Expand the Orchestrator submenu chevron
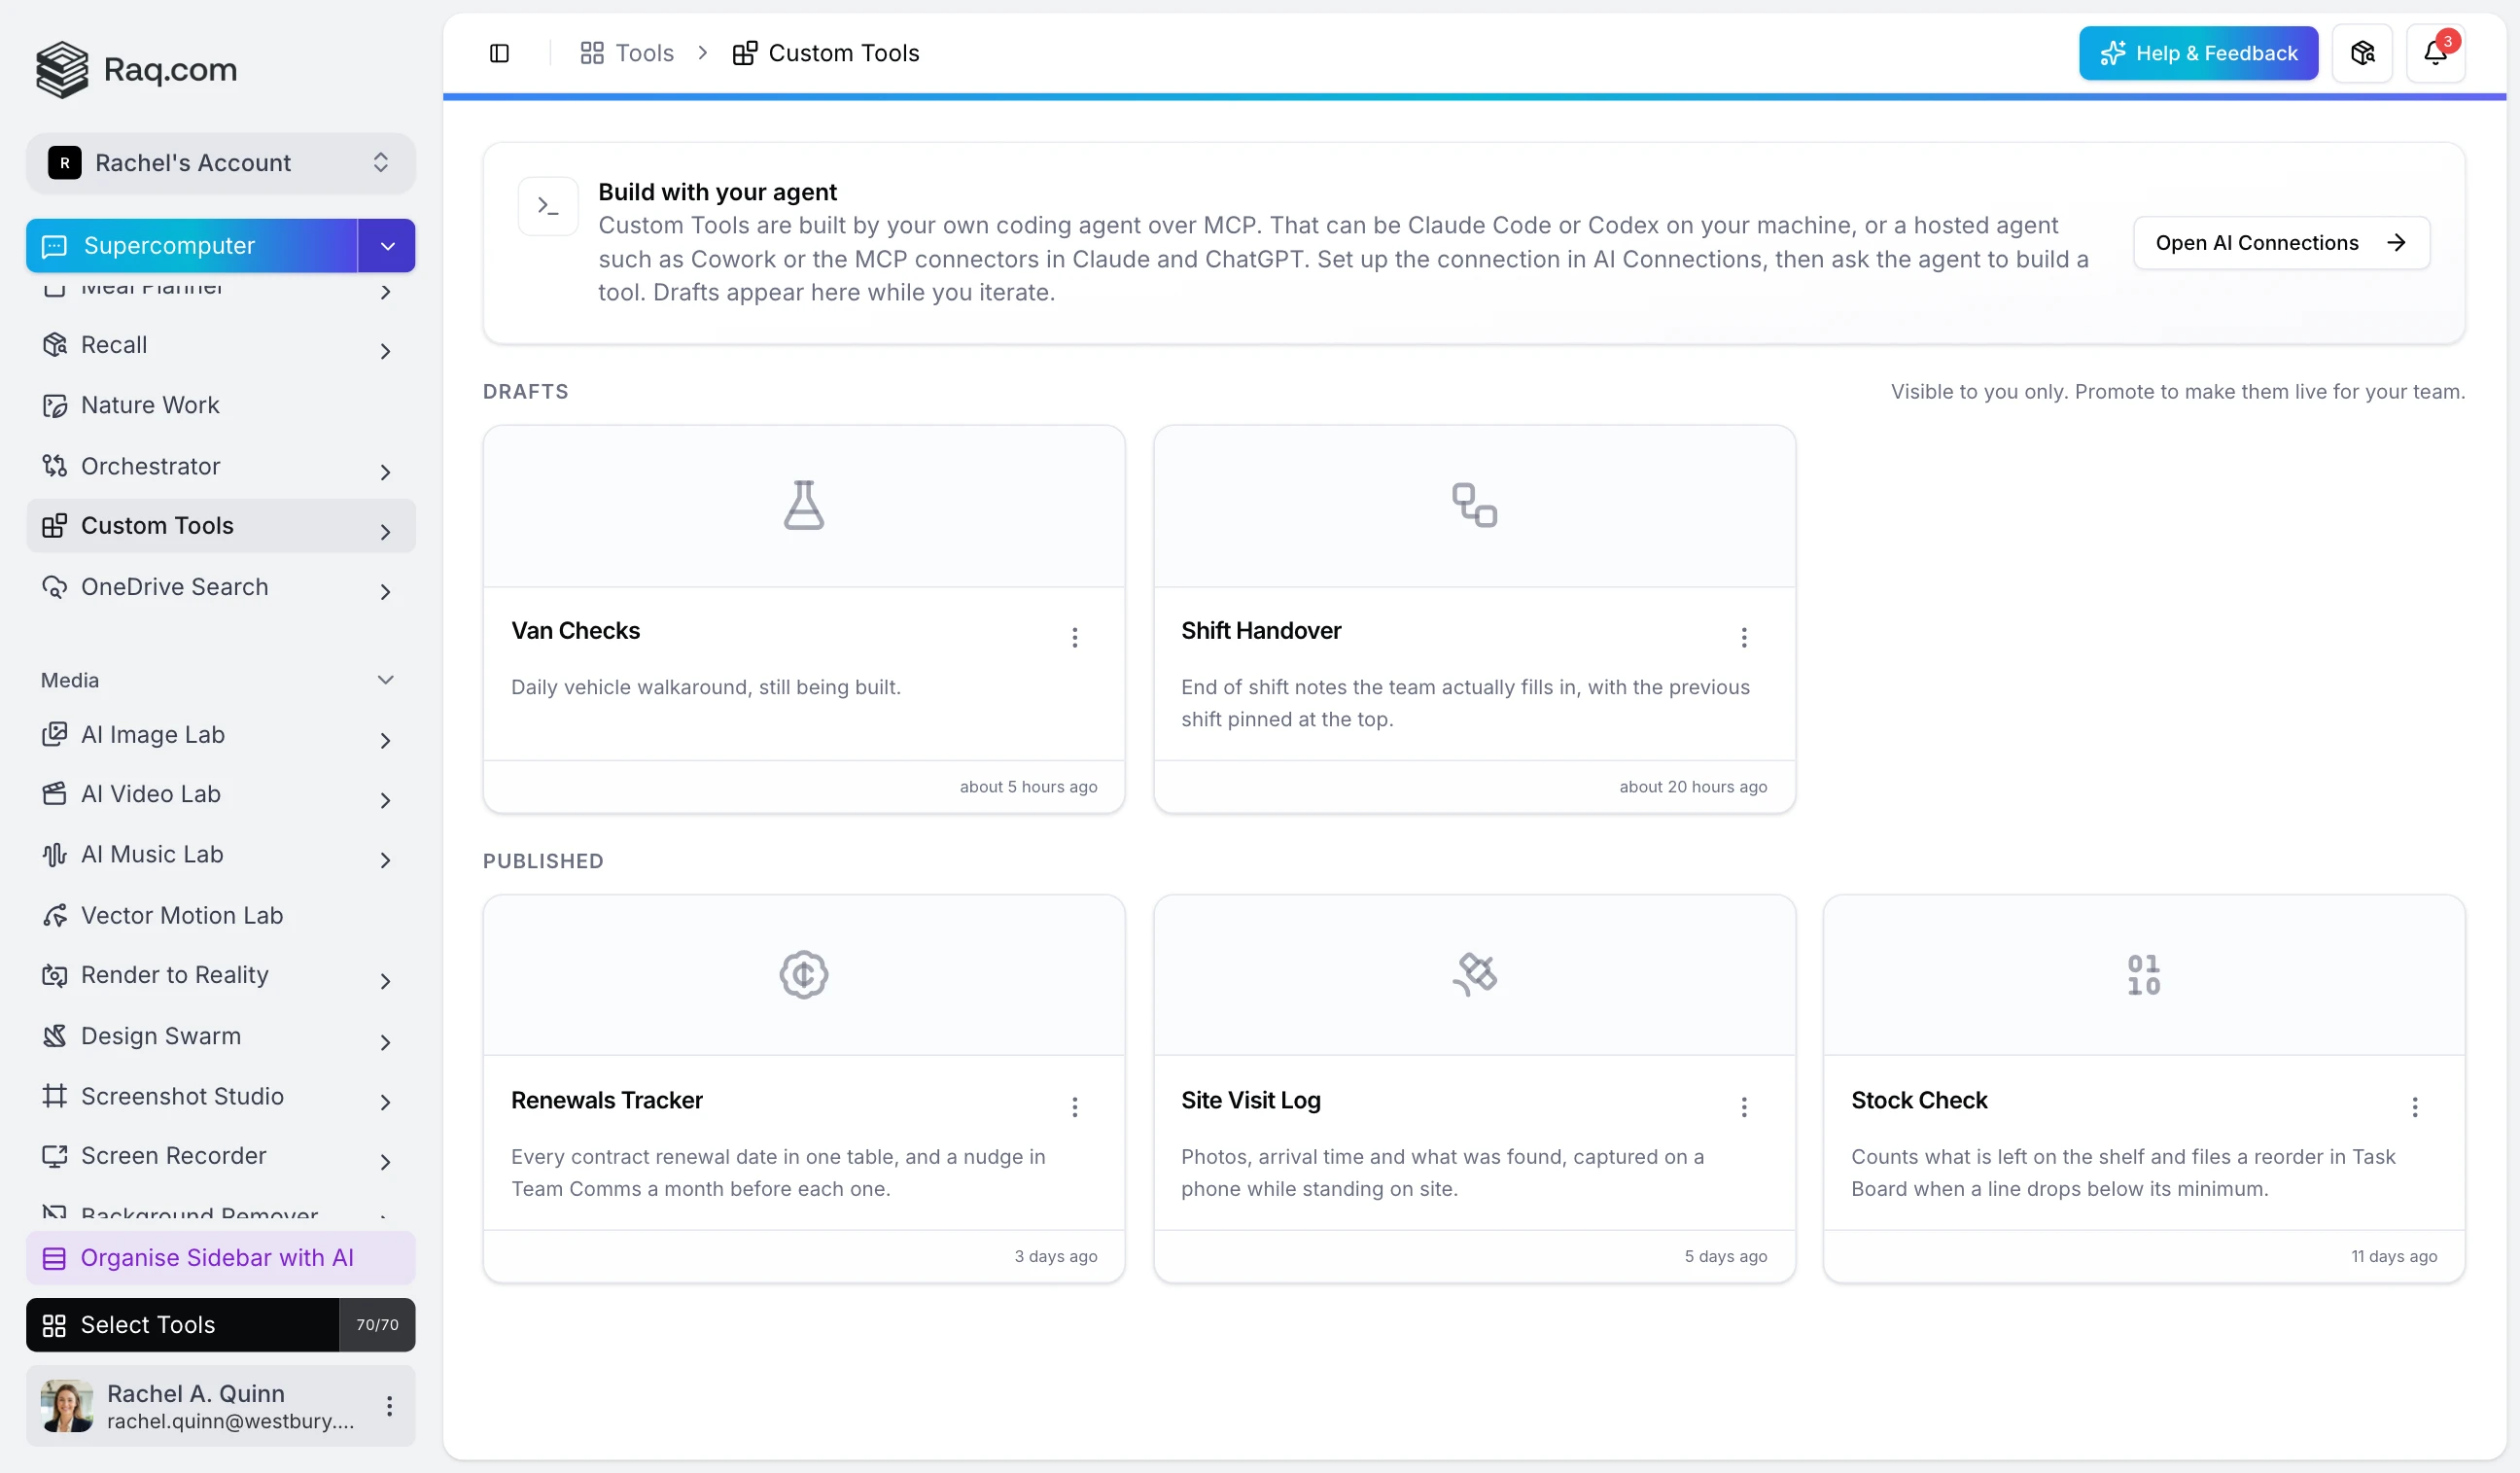Viewport: 2520px width, 1473px height. pos(385,472)
